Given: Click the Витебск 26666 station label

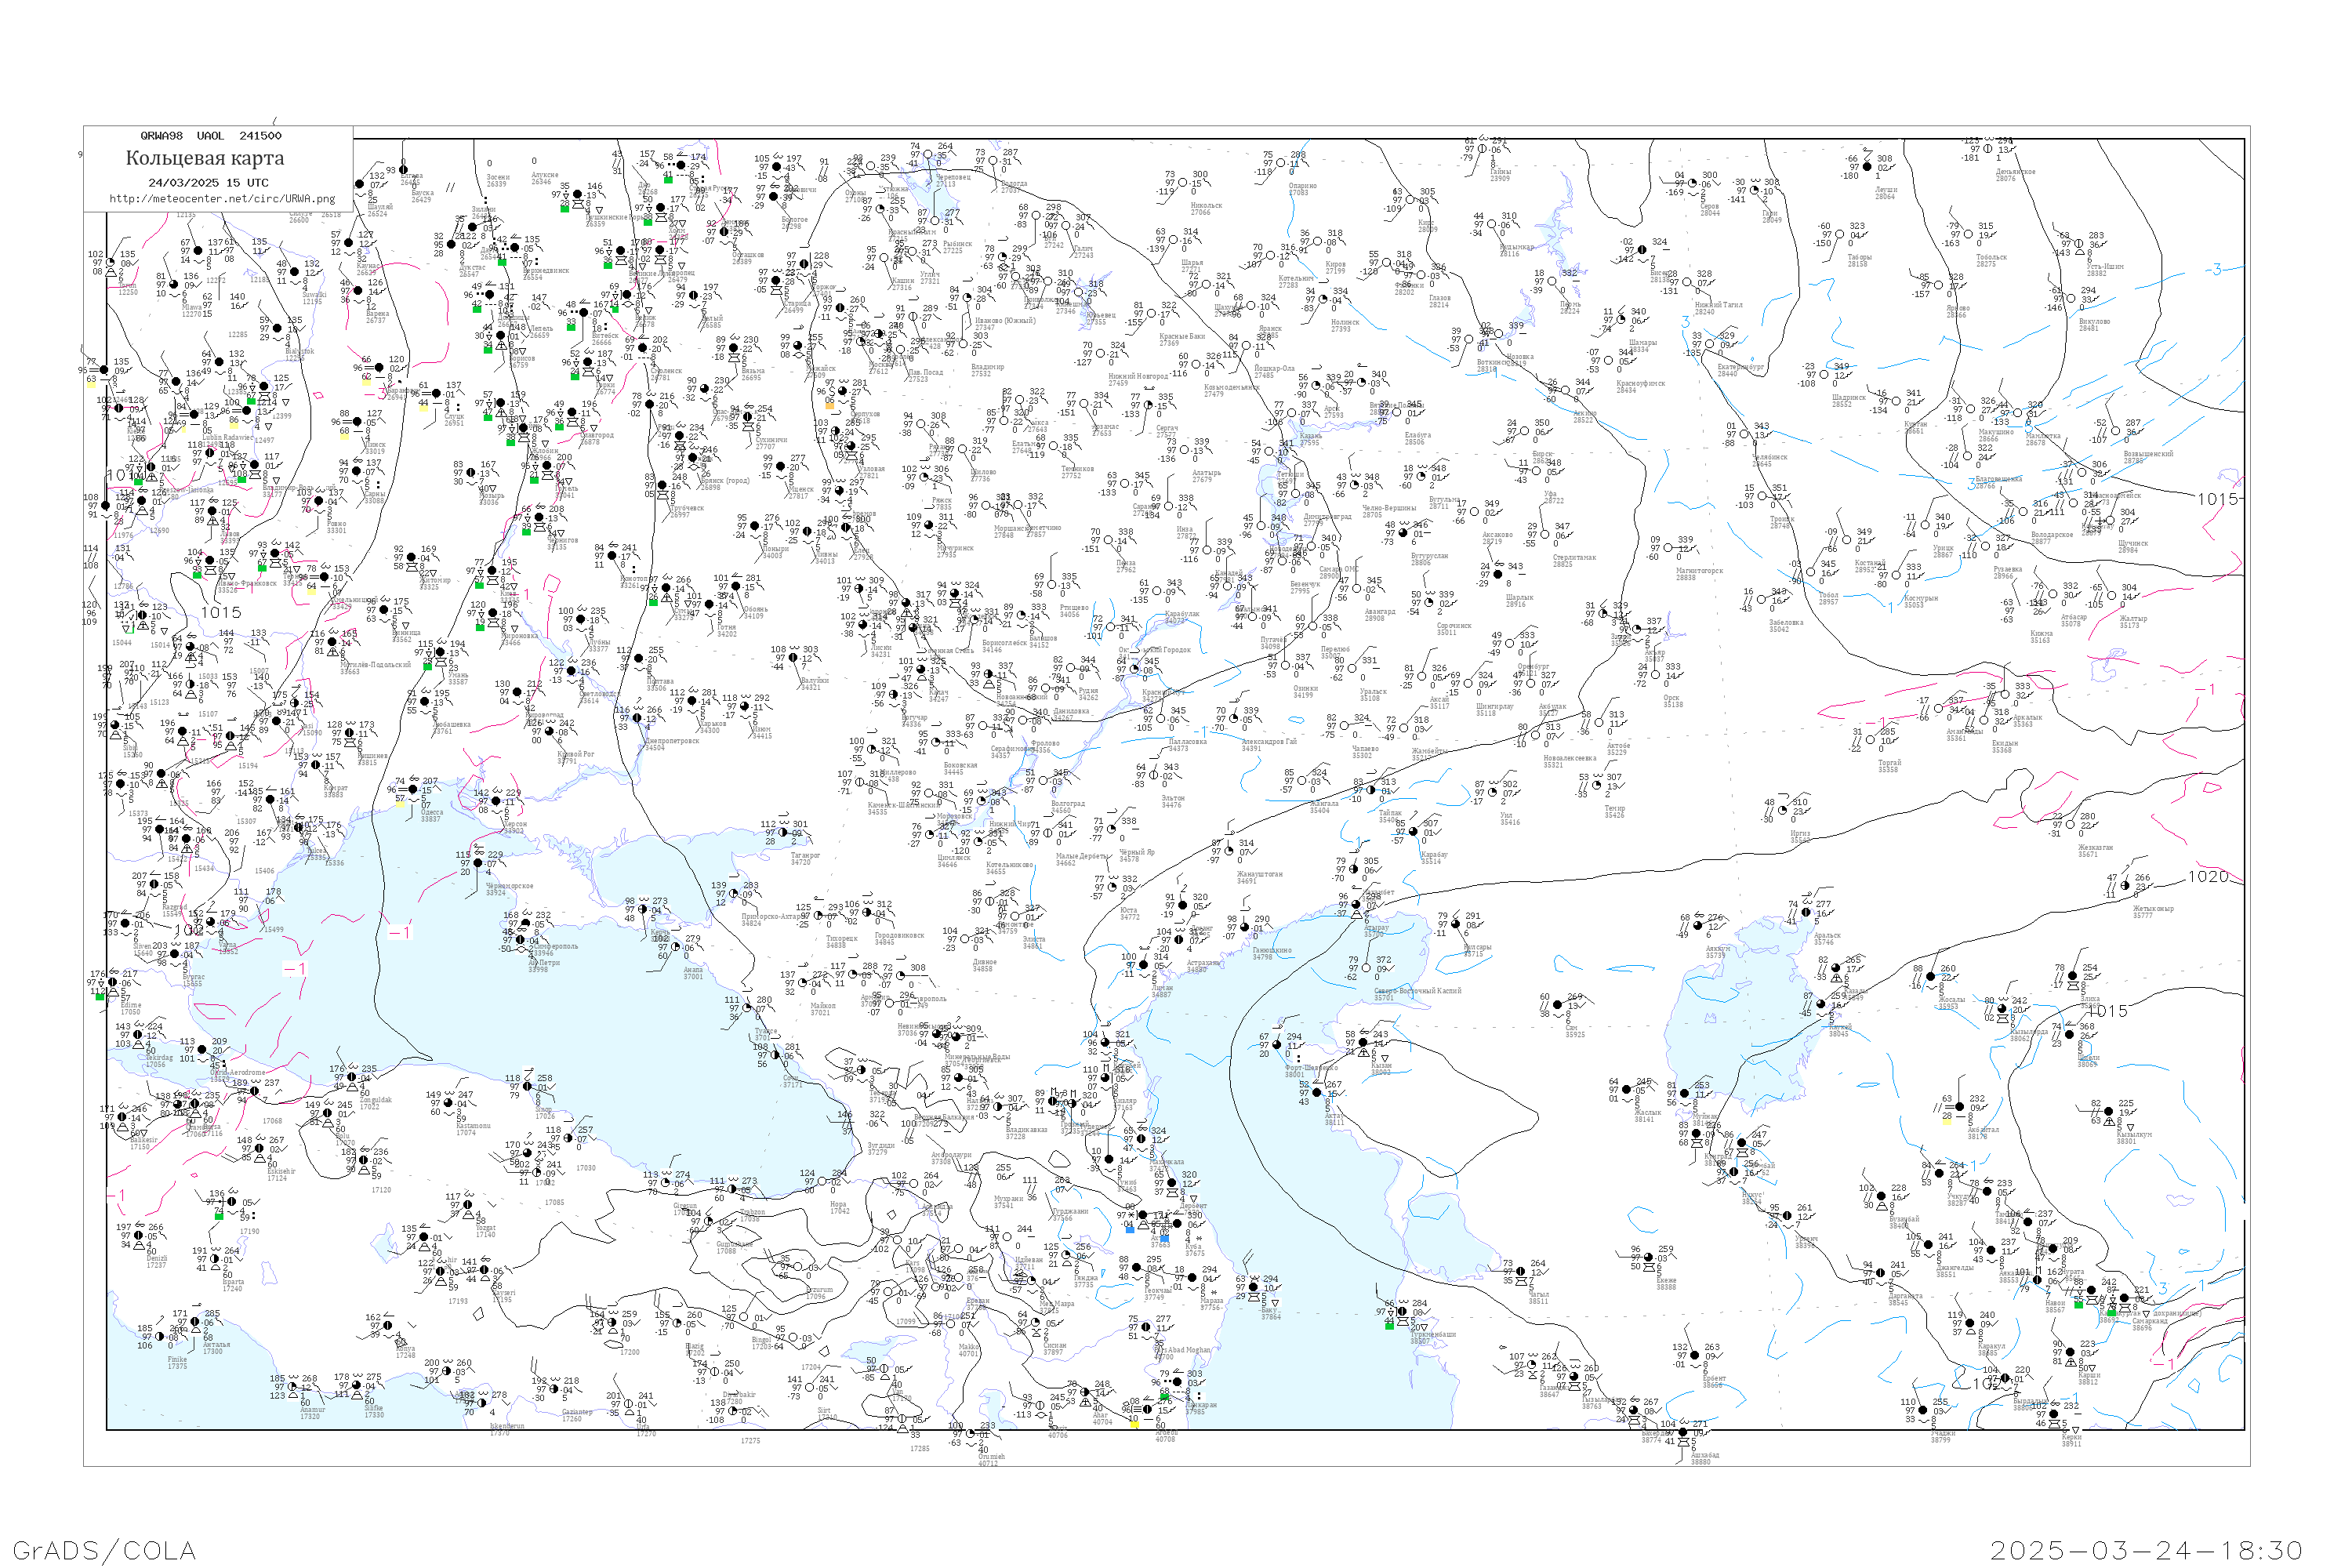Looking at the screenshot, I should [x=605, y=340].
